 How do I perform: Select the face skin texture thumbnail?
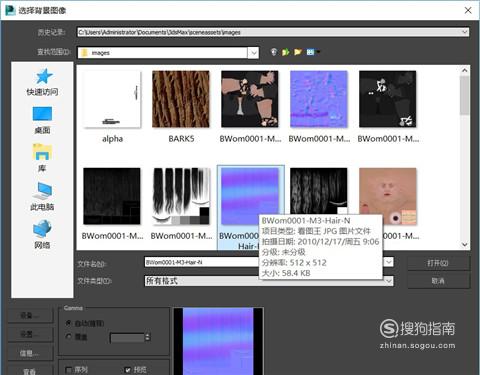coord(388,196)
